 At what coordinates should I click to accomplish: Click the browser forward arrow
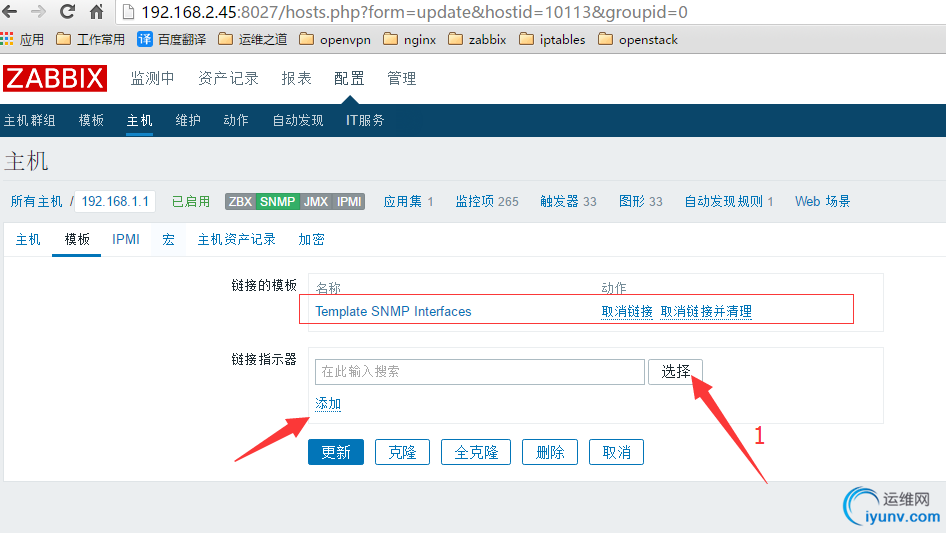(x=39, y=11)
